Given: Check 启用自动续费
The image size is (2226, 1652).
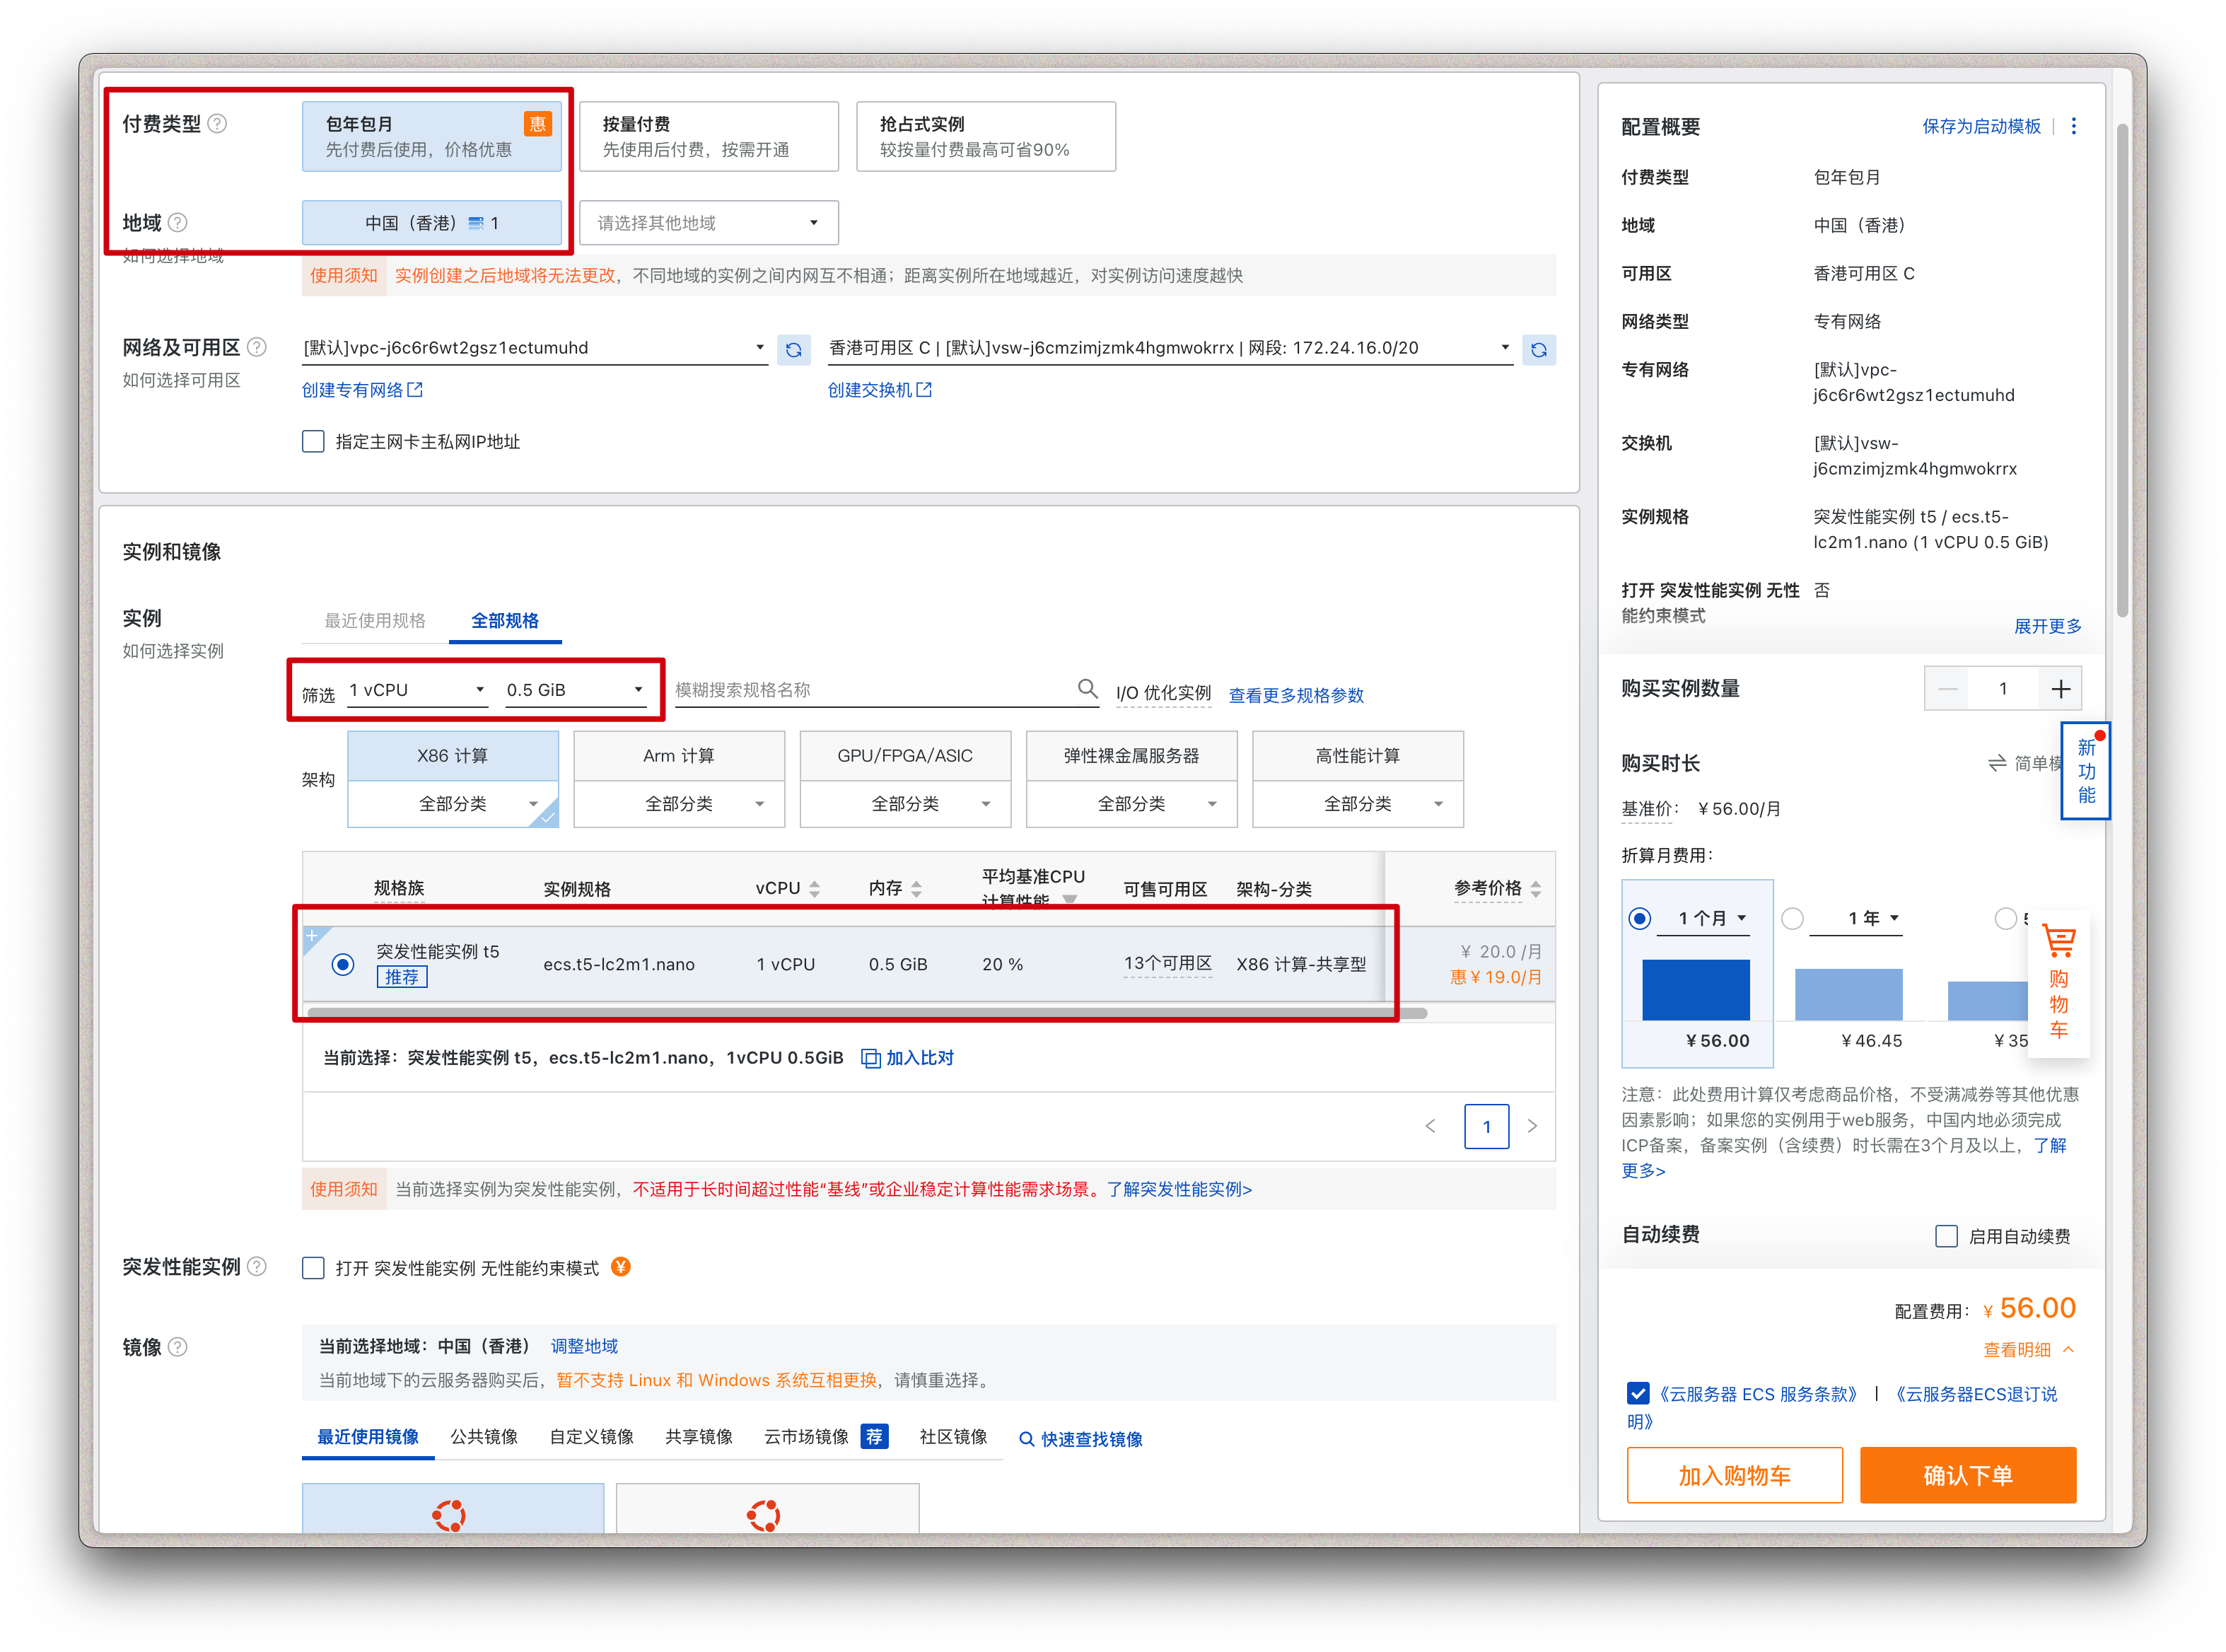Looking at the screenshot, I should (1946, 1236).
